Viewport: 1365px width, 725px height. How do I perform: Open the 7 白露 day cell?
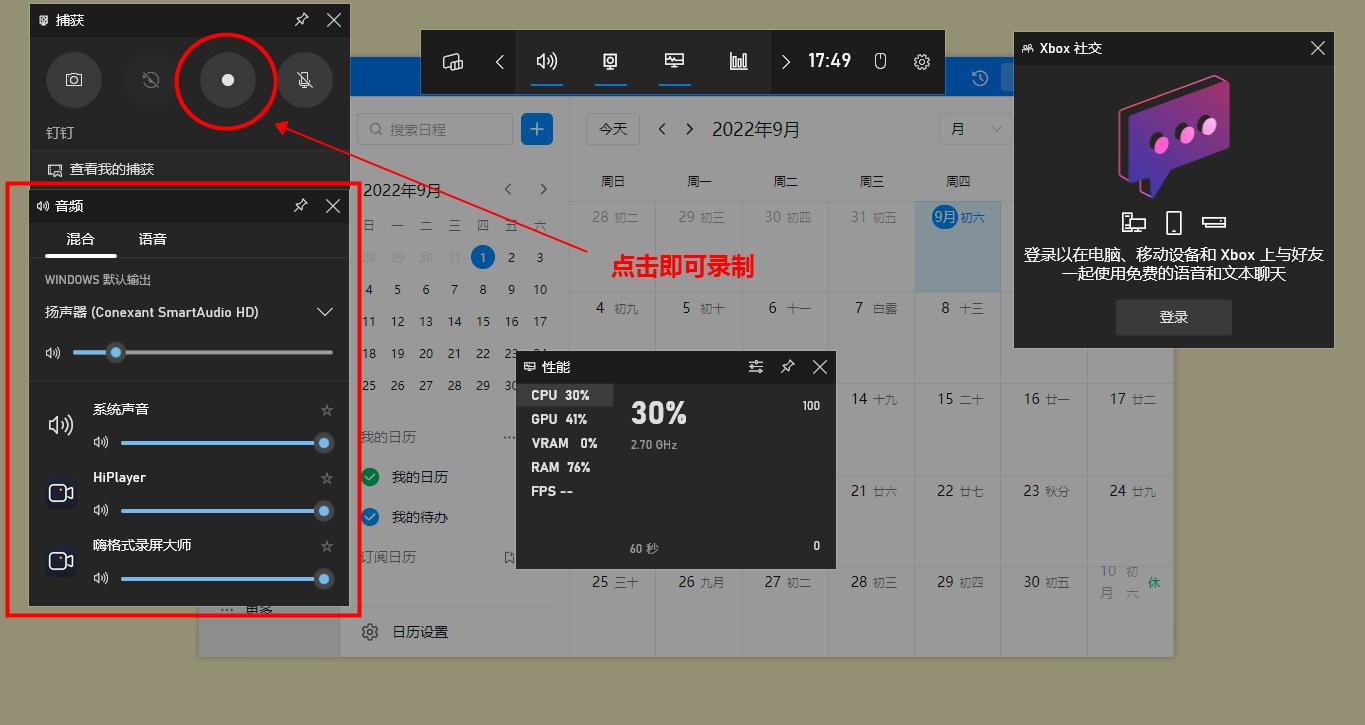872,337
